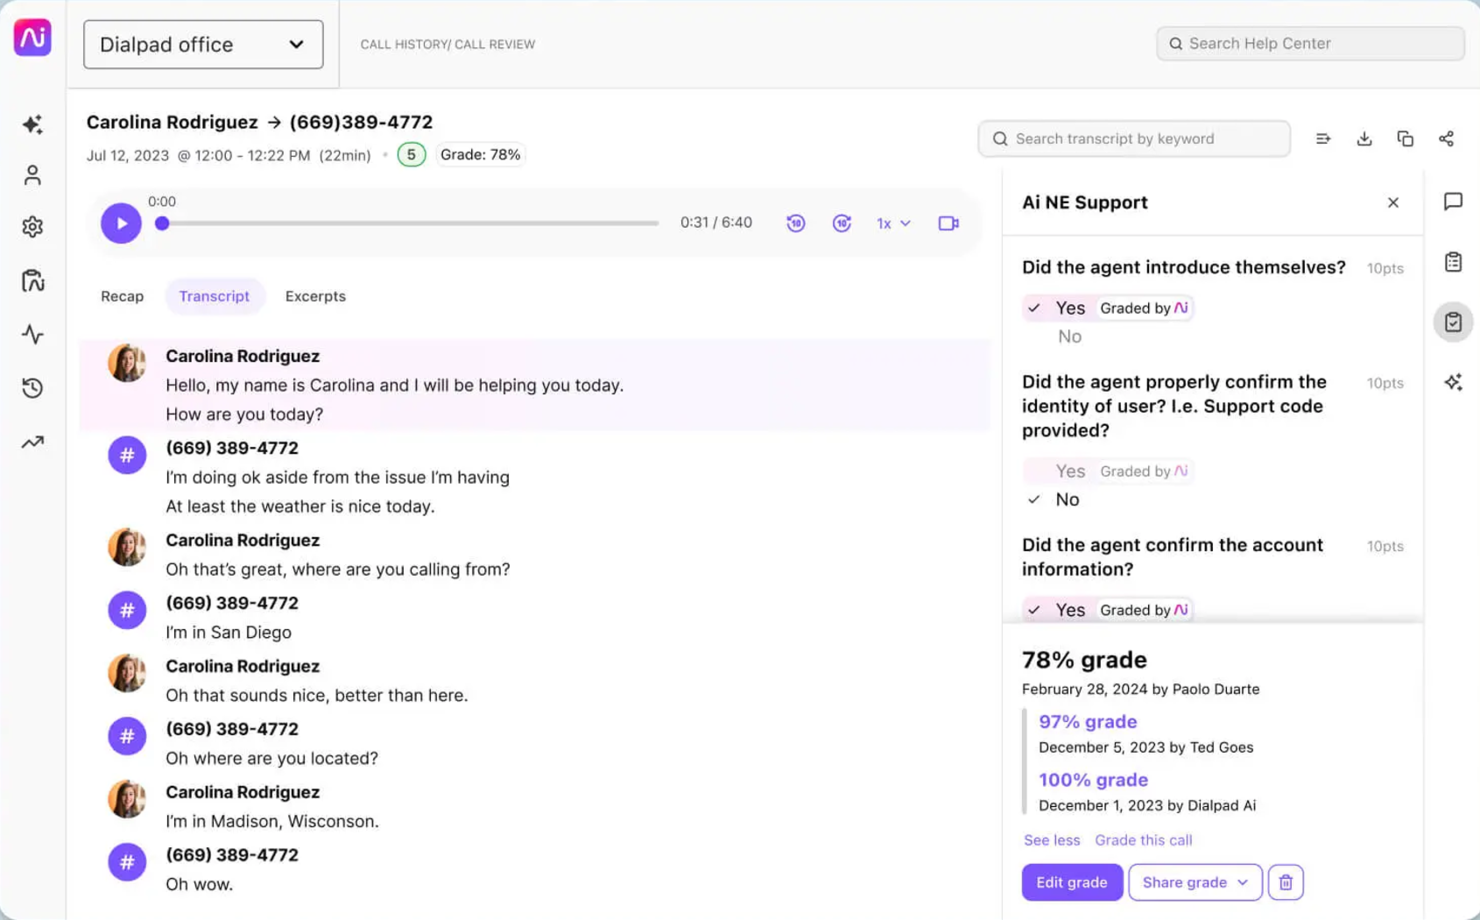Screen dimensions: 1480x920
Task: Select the scorecard clipboard-check panel icon
Action: [x=1453, y=322]
